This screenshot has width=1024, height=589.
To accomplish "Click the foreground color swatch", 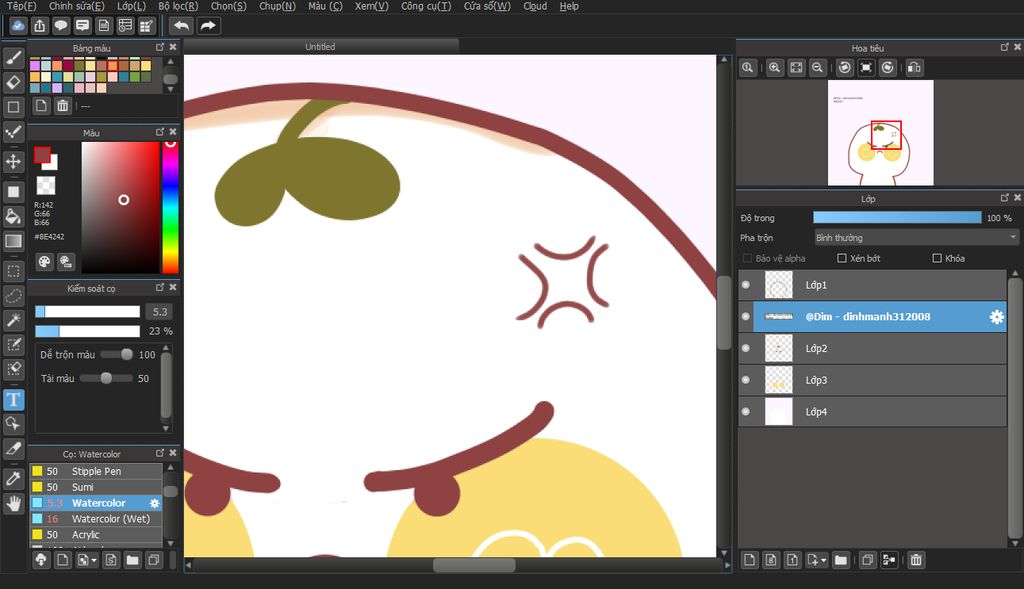I will [42, 155].
